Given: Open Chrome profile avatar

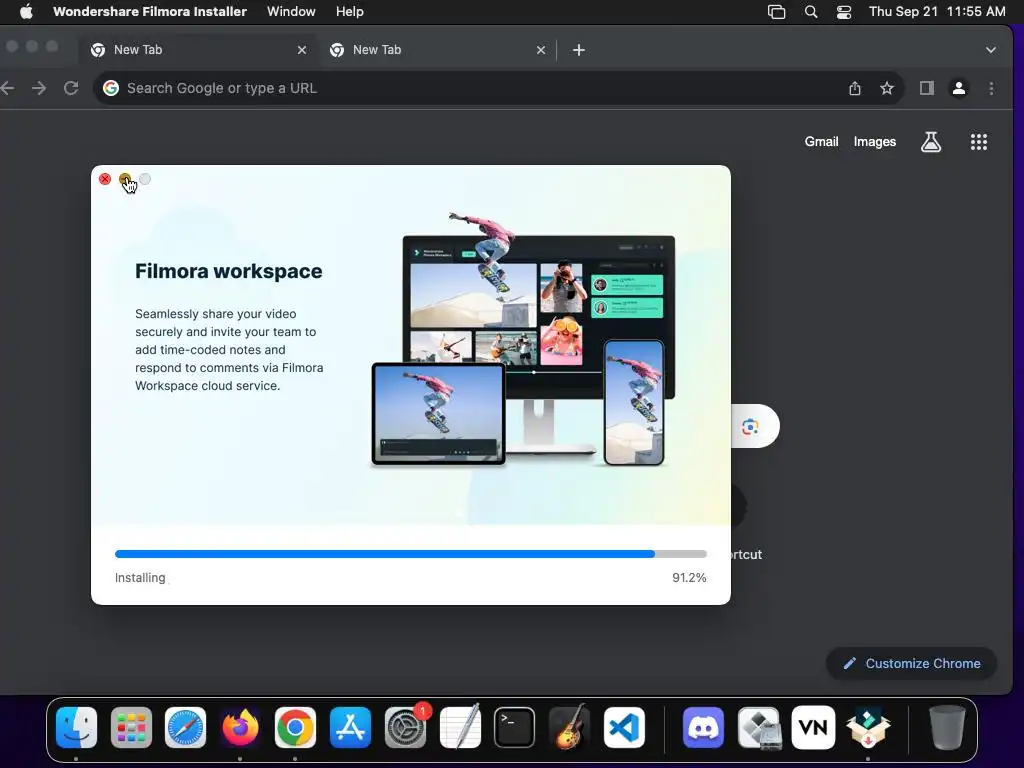Looking at the screenshot, I should (x=959, y=88).
